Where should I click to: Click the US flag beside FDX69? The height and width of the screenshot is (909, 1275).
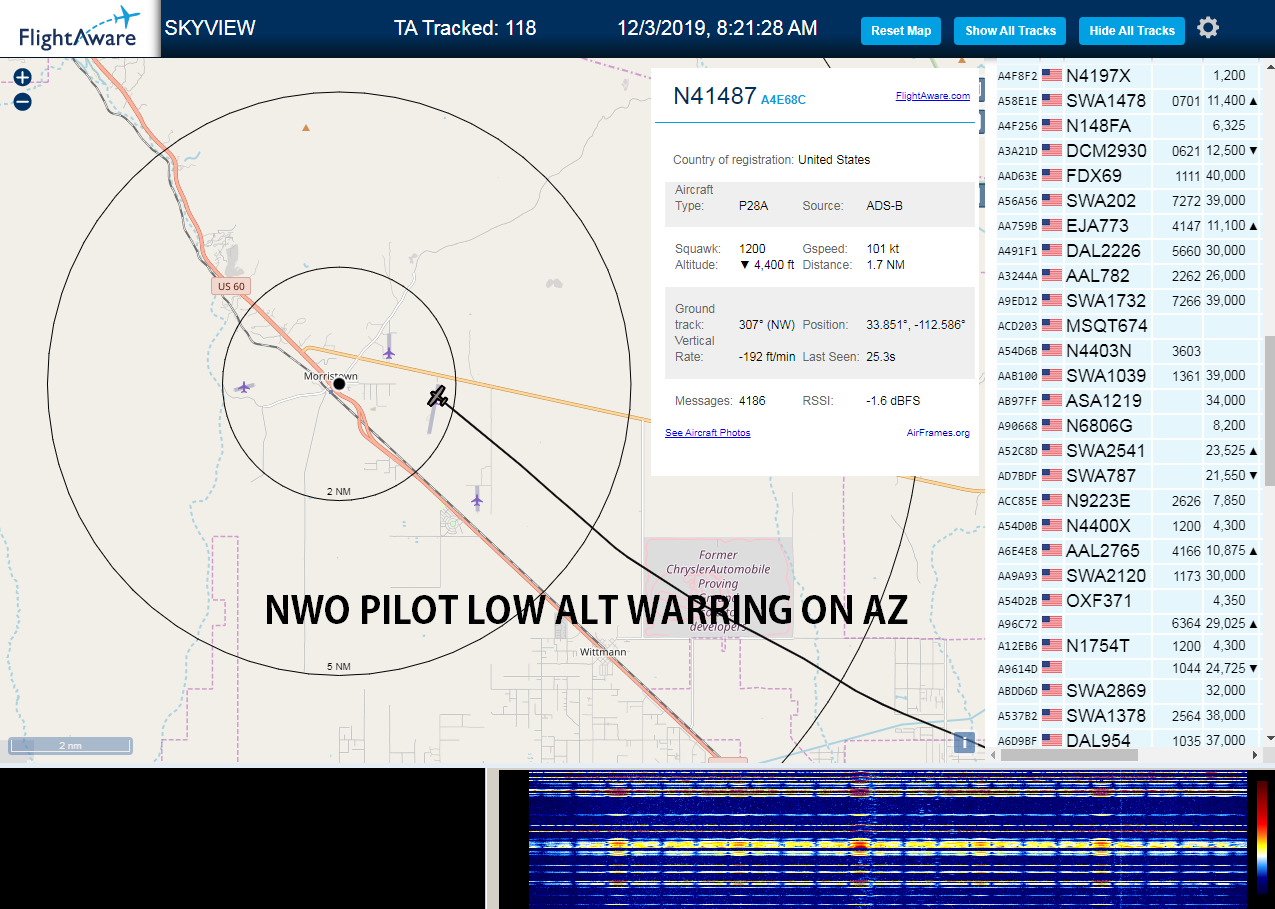click(1052, 175)
